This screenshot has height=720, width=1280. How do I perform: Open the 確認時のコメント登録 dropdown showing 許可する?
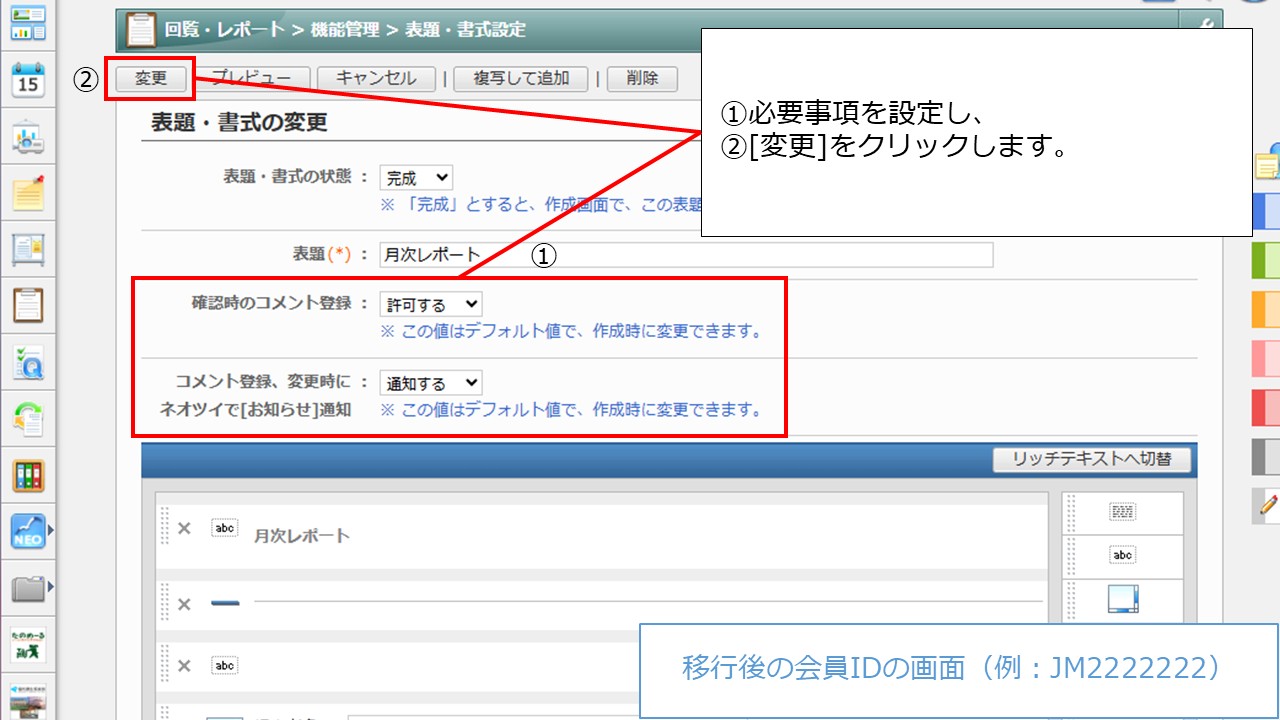431,304
